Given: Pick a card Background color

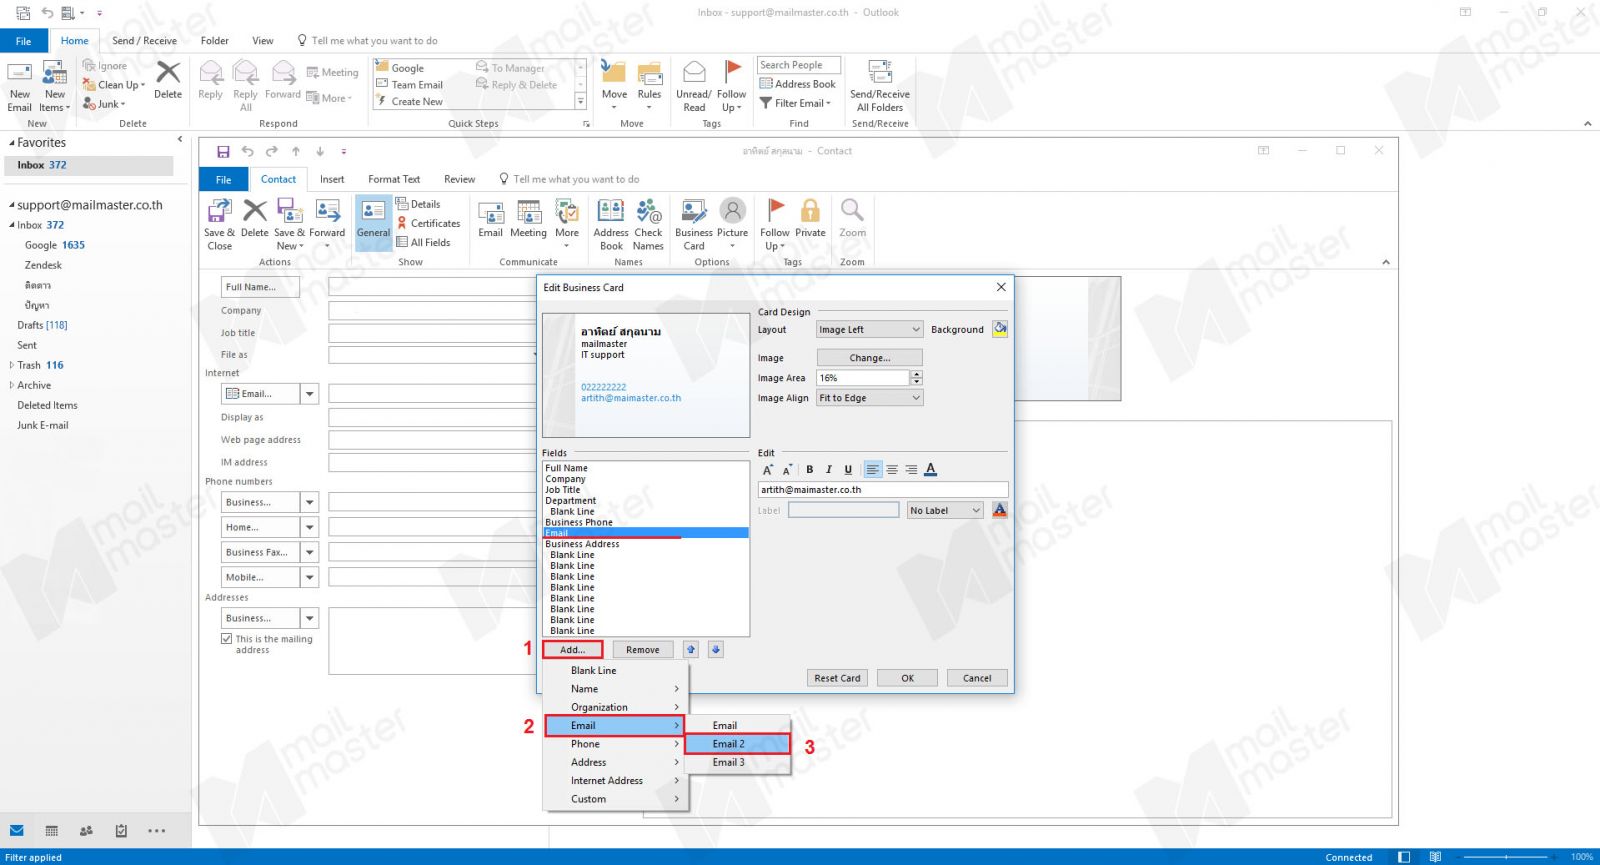Looking at the screenshot, I should point(1000,329).
